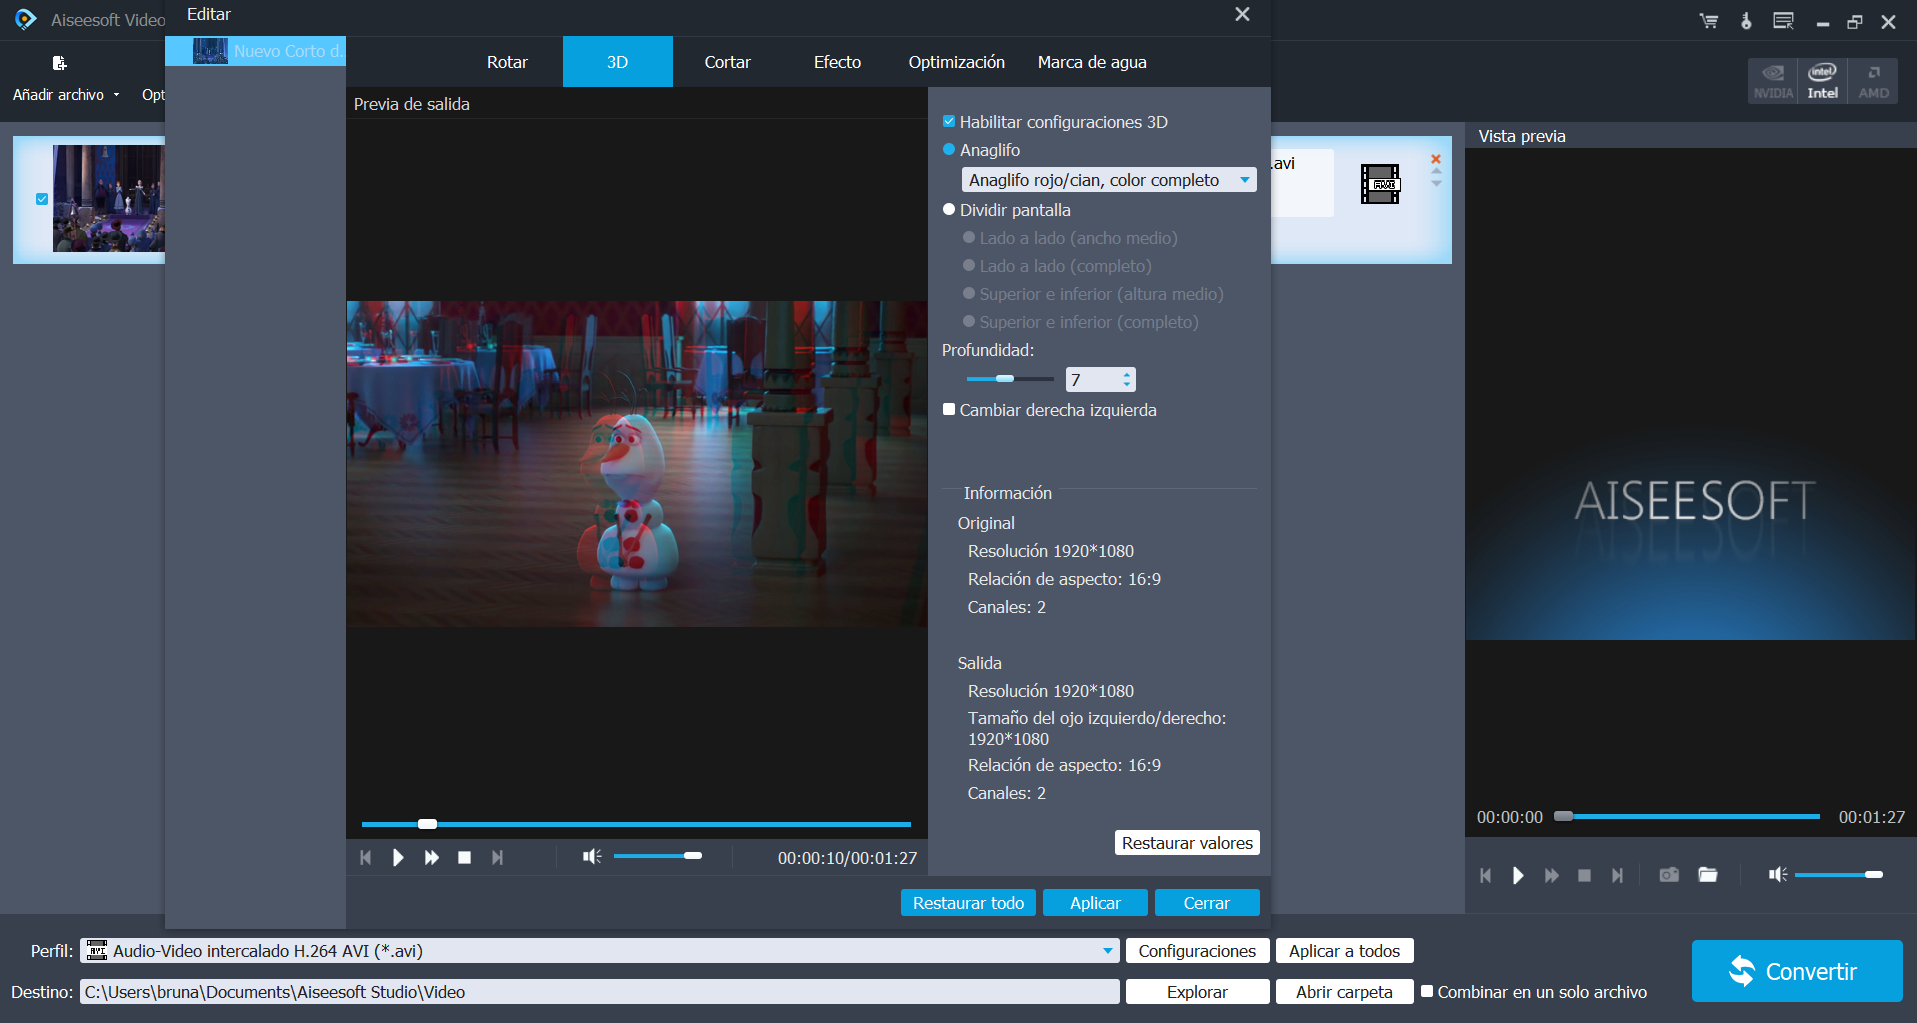Click the Profundidad depth slider

coord(1009,379)
